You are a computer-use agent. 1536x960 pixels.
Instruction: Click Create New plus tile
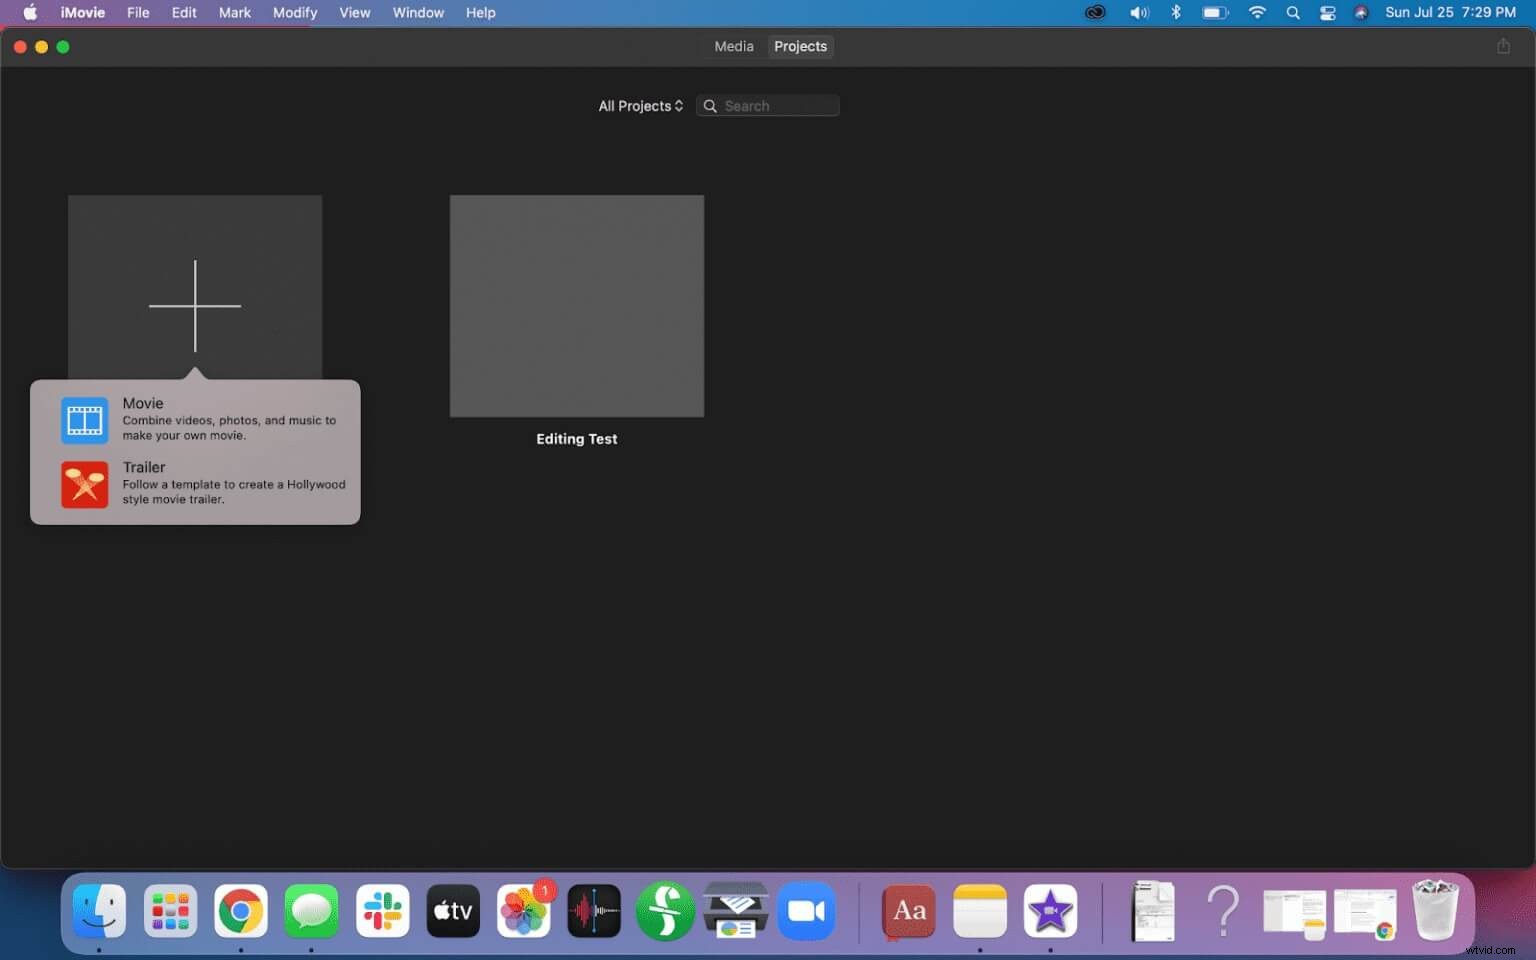click(195, 304)
